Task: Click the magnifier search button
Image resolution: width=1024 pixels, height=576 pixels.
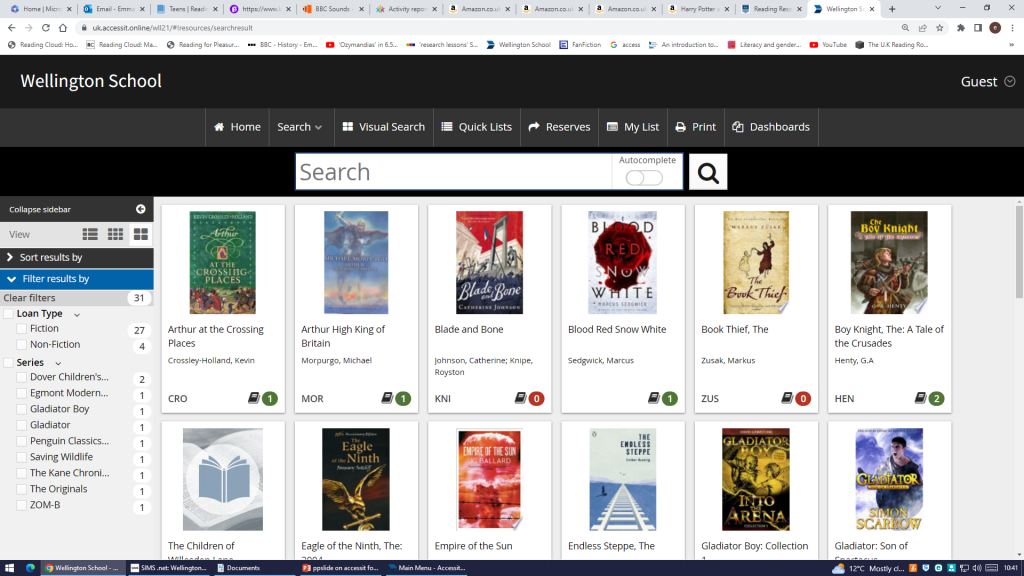Action: click(708, 172)
